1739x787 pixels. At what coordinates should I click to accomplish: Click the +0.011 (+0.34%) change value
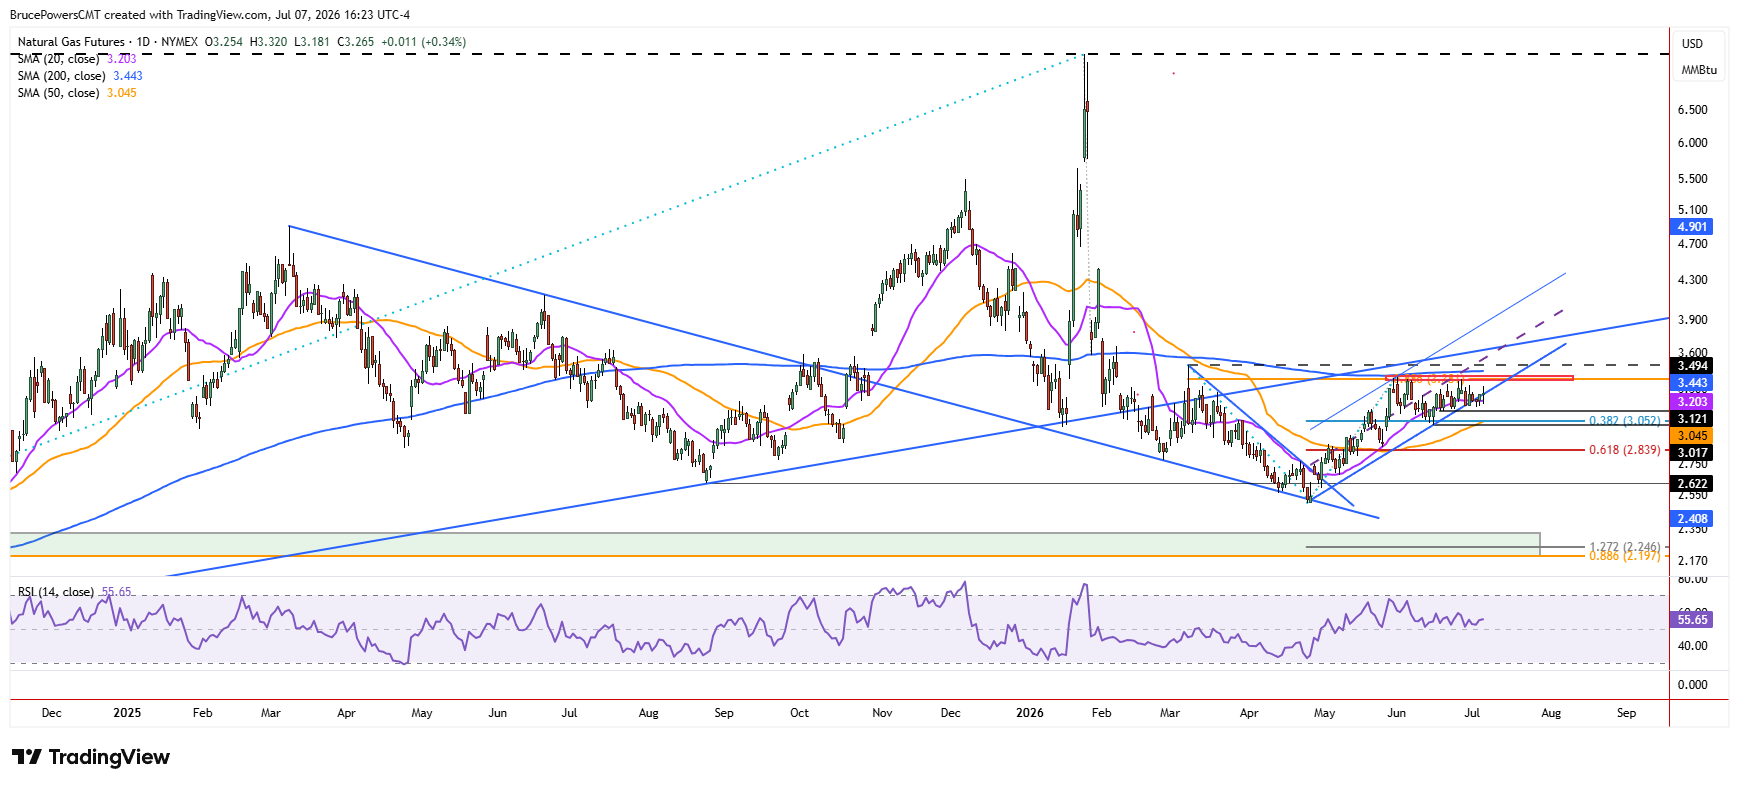pos(424,42)
